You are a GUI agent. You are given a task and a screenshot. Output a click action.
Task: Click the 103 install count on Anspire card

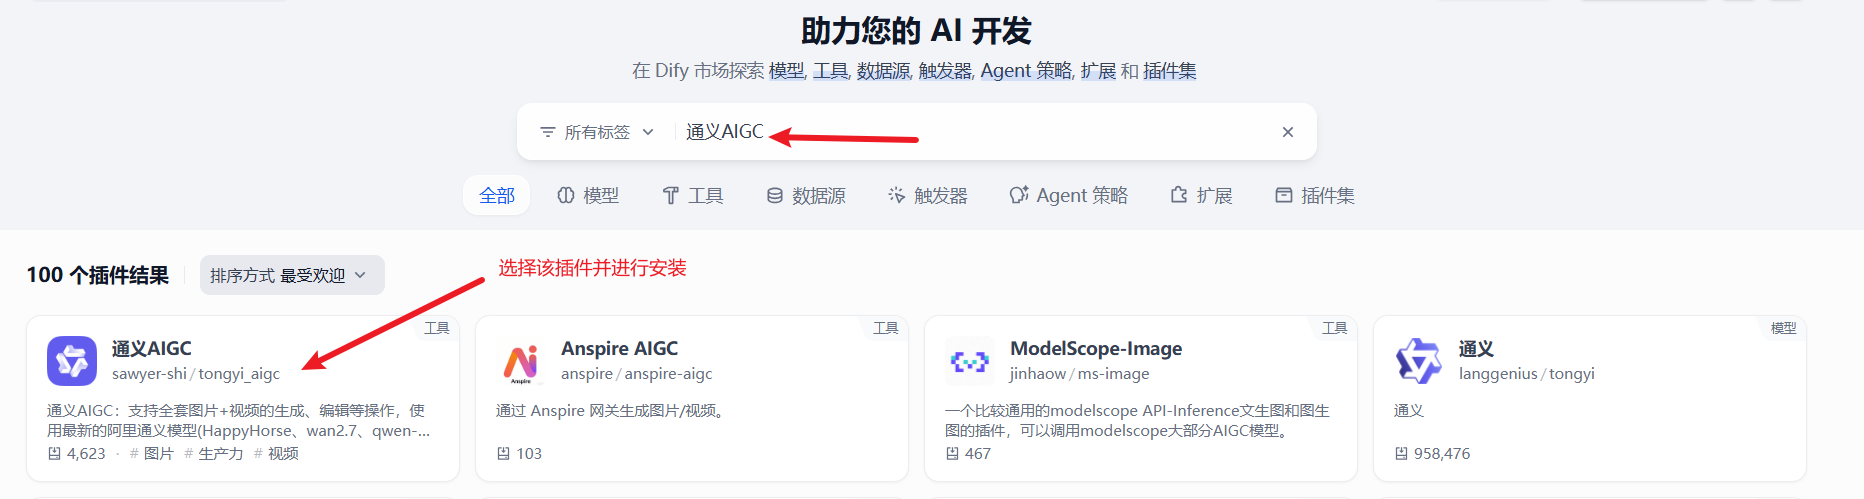[520, 454]
